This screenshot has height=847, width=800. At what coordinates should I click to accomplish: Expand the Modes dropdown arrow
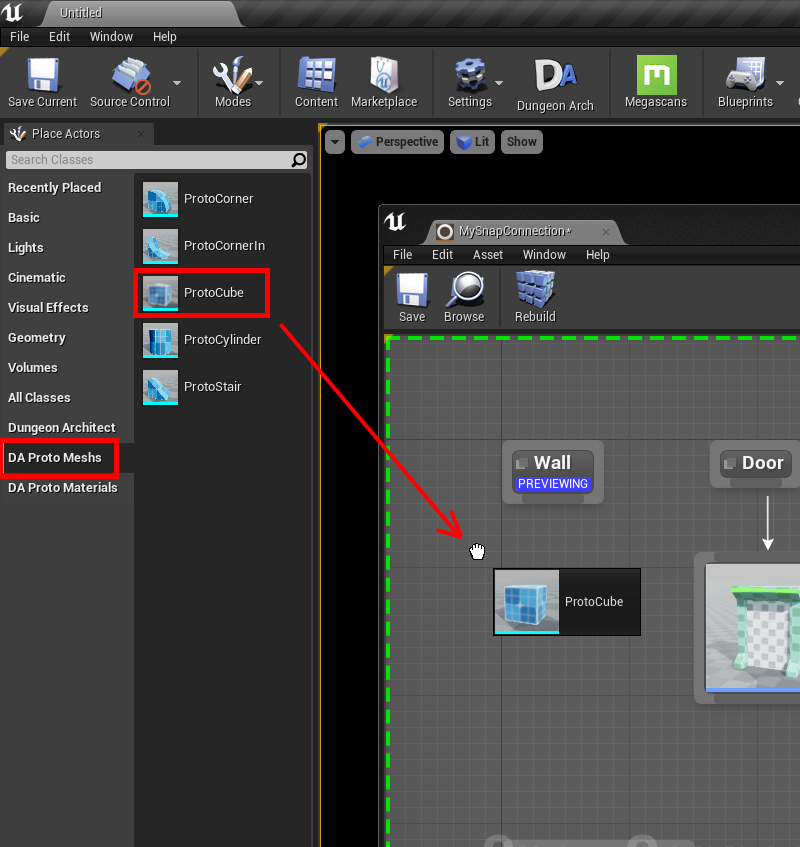click(259, 83)
